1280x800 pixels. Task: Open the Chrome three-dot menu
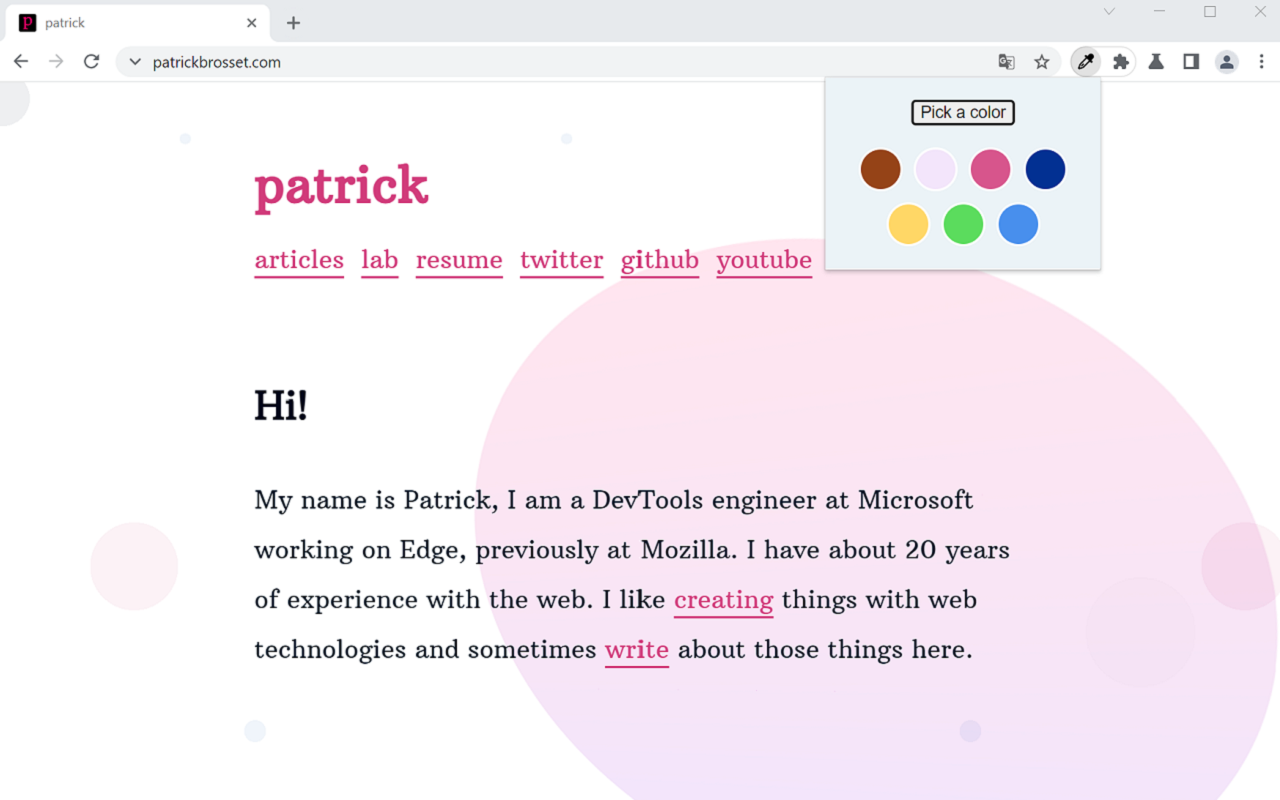point(1261,62)
